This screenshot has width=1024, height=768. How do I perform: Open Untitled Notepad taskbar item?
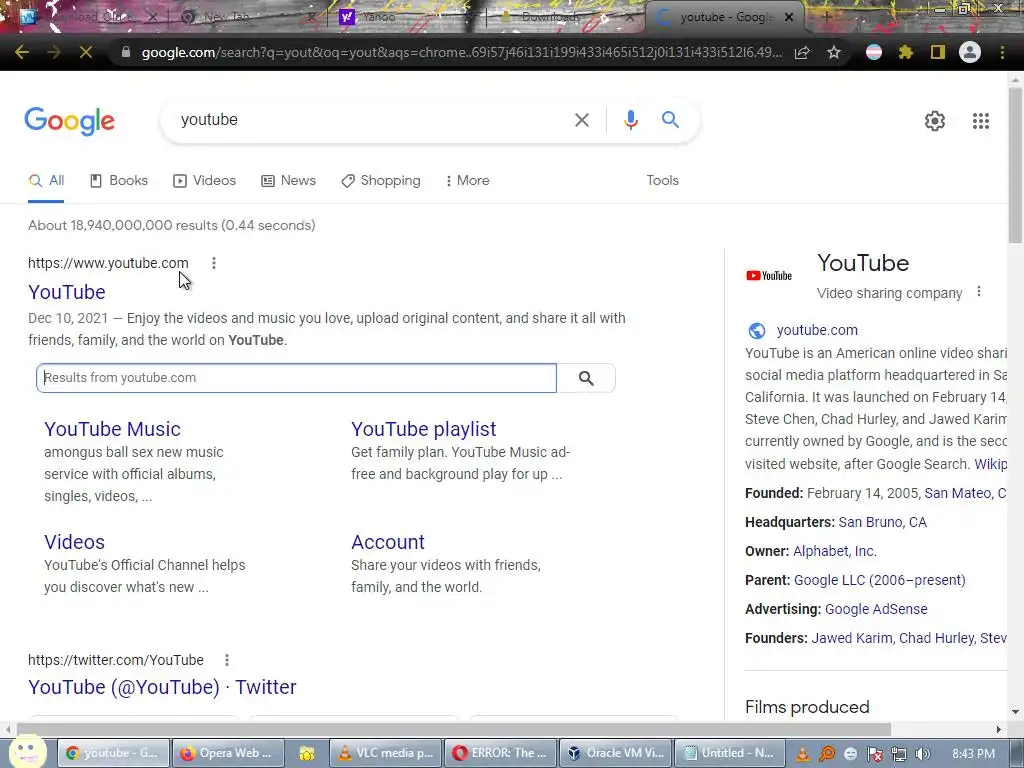tap(730, 753)
